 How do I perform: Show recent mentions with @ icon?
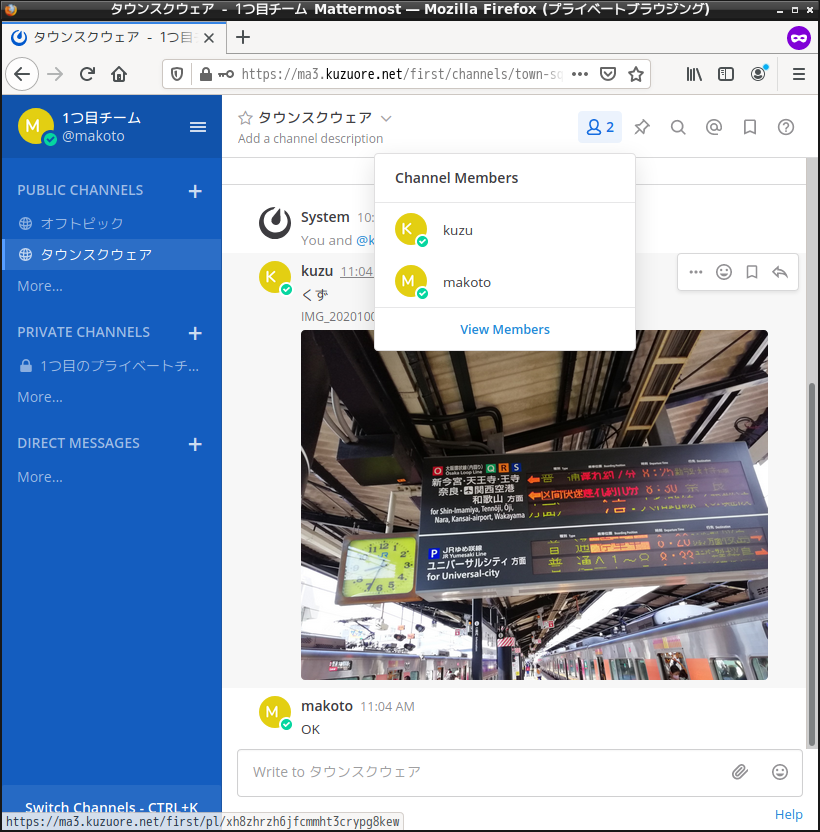714,127
